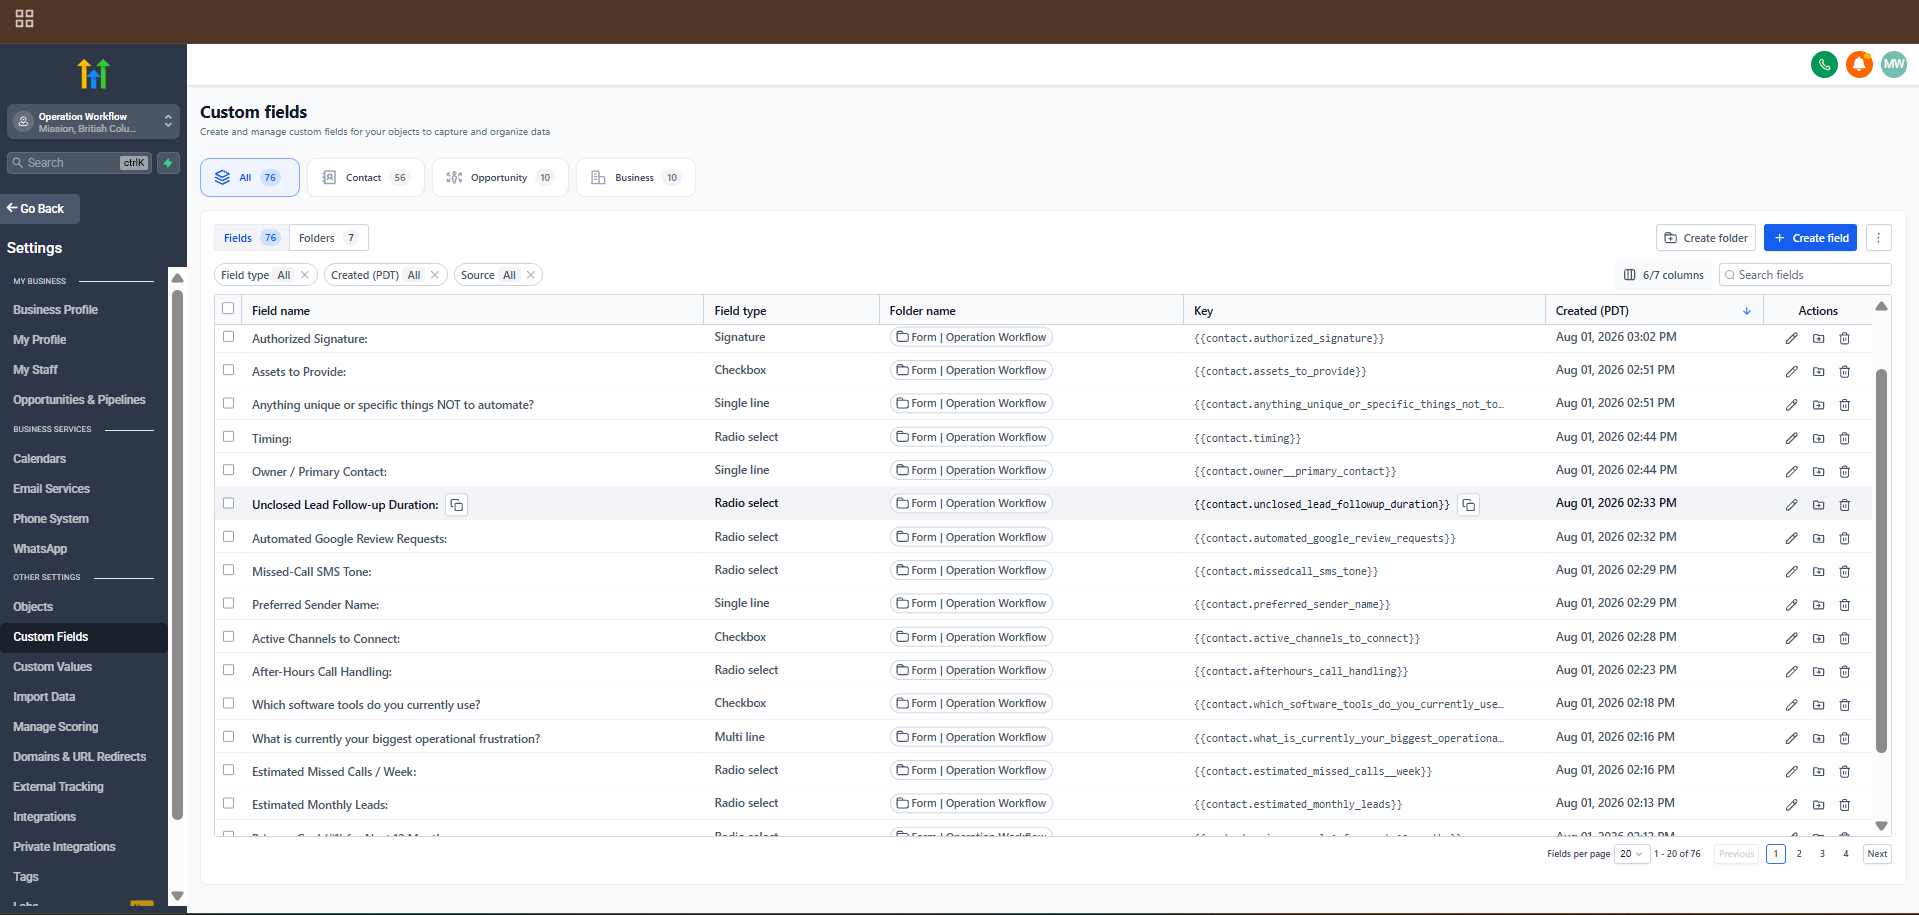Viewport: 1919px width, 915px height.
Task: Select the After-Hours Call Handling row checkbox
Action: pos(228,670)
